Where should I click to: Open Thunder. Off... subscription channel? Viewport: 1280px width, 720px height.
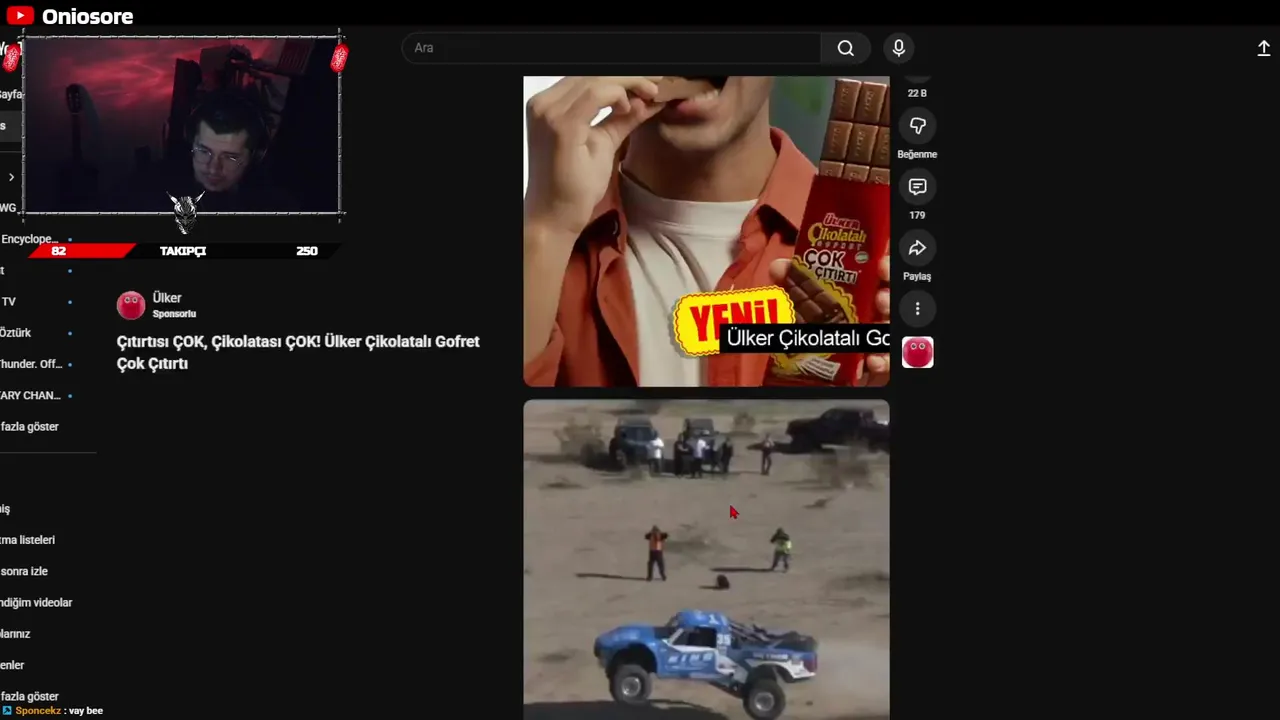(x=32, y=364)
